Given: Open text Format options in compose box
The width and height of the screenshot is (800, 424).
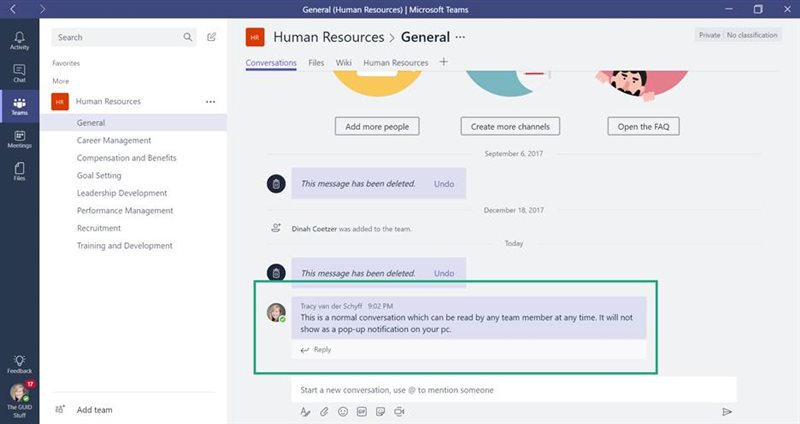Looking at the screenshot, I should coord(305,411).
